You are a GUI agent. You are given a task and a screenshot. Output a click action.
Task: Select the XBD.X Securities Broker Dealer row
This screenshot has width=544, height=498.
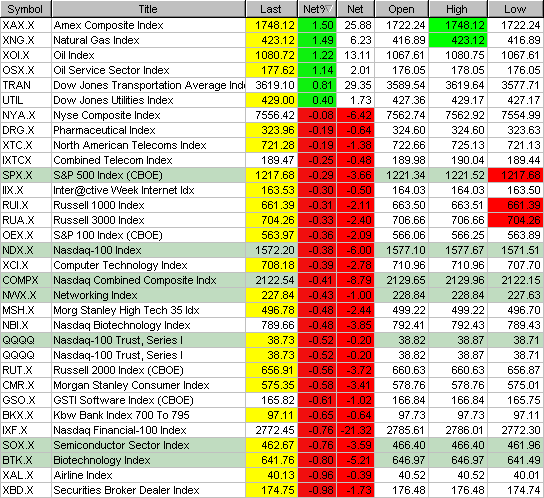(272, 490)
